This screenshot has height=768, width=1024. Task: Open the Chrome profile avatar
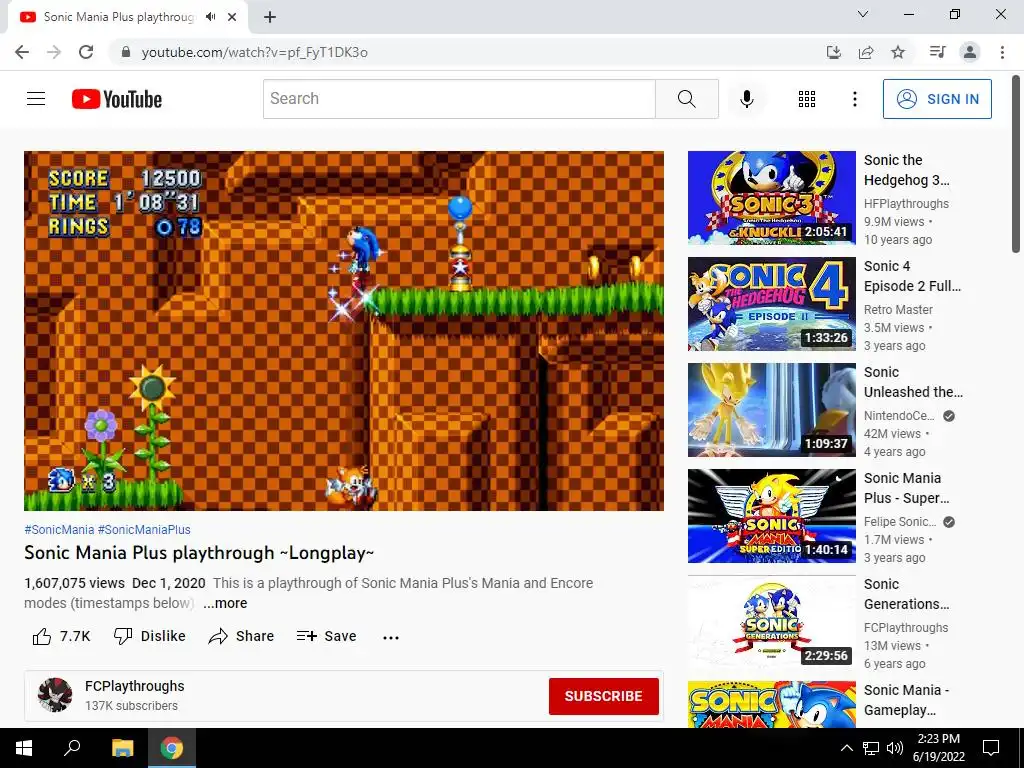click(970, 52)
